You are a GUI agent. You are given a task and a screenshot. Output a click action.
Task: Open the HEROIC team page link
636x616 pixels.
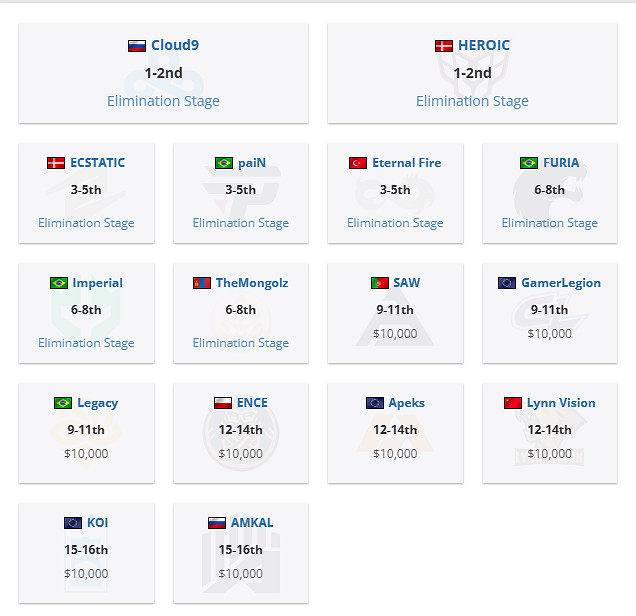pyautogui.click(x=484, y=45)
